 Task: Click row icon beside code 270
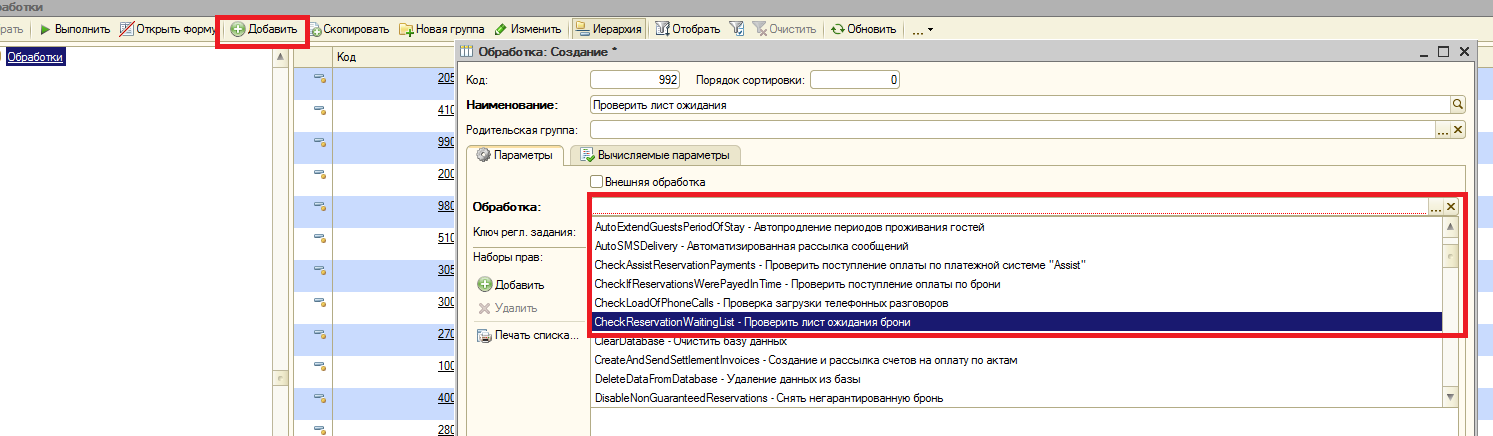click(x=321, y=334)
